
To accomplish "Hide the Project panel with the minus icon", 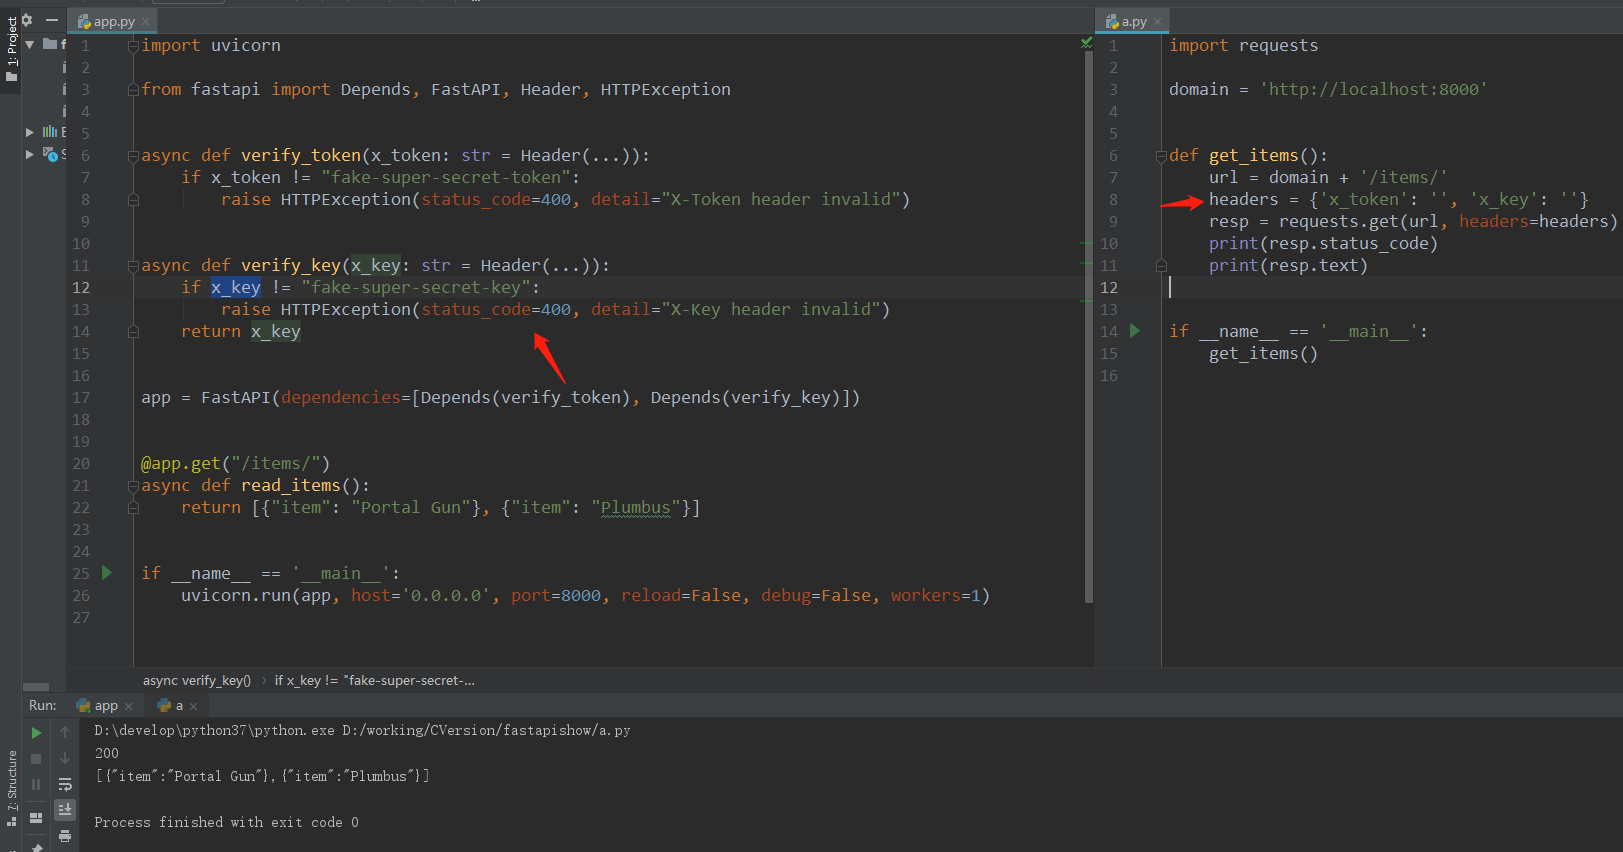I will click(52, 20).
